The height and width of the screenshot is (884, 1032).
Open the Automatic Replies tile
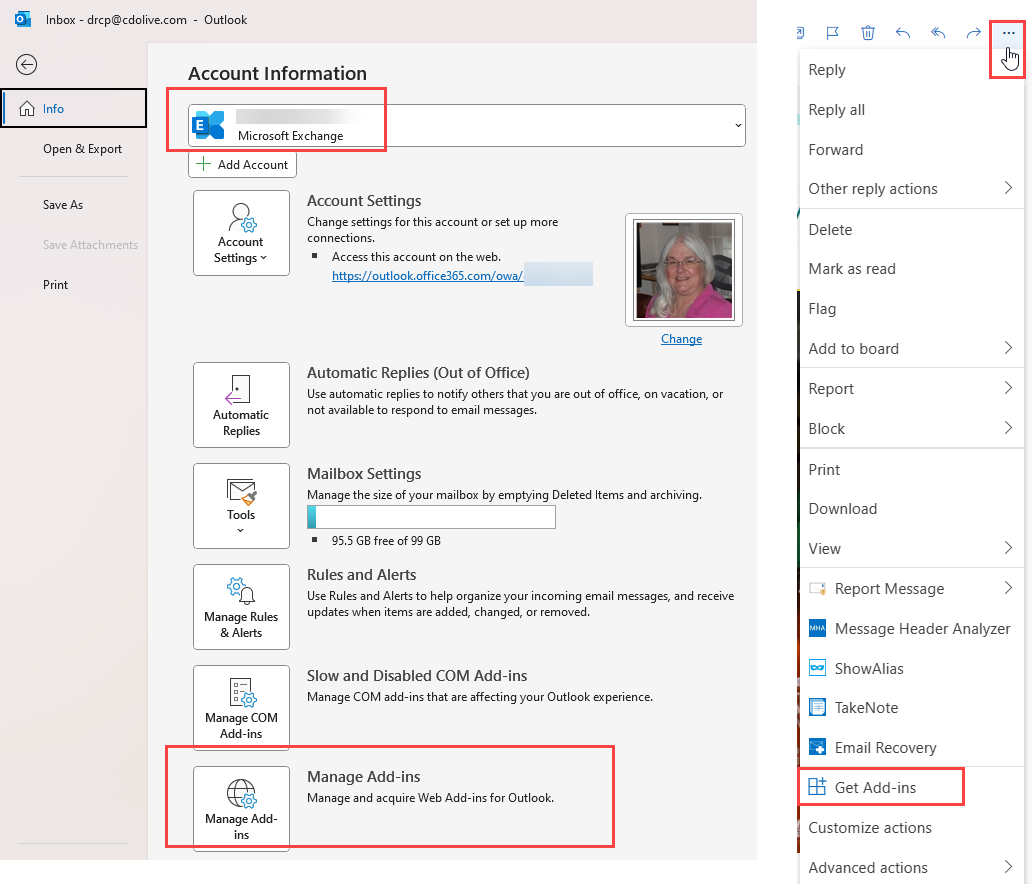[x=242, y=405]
